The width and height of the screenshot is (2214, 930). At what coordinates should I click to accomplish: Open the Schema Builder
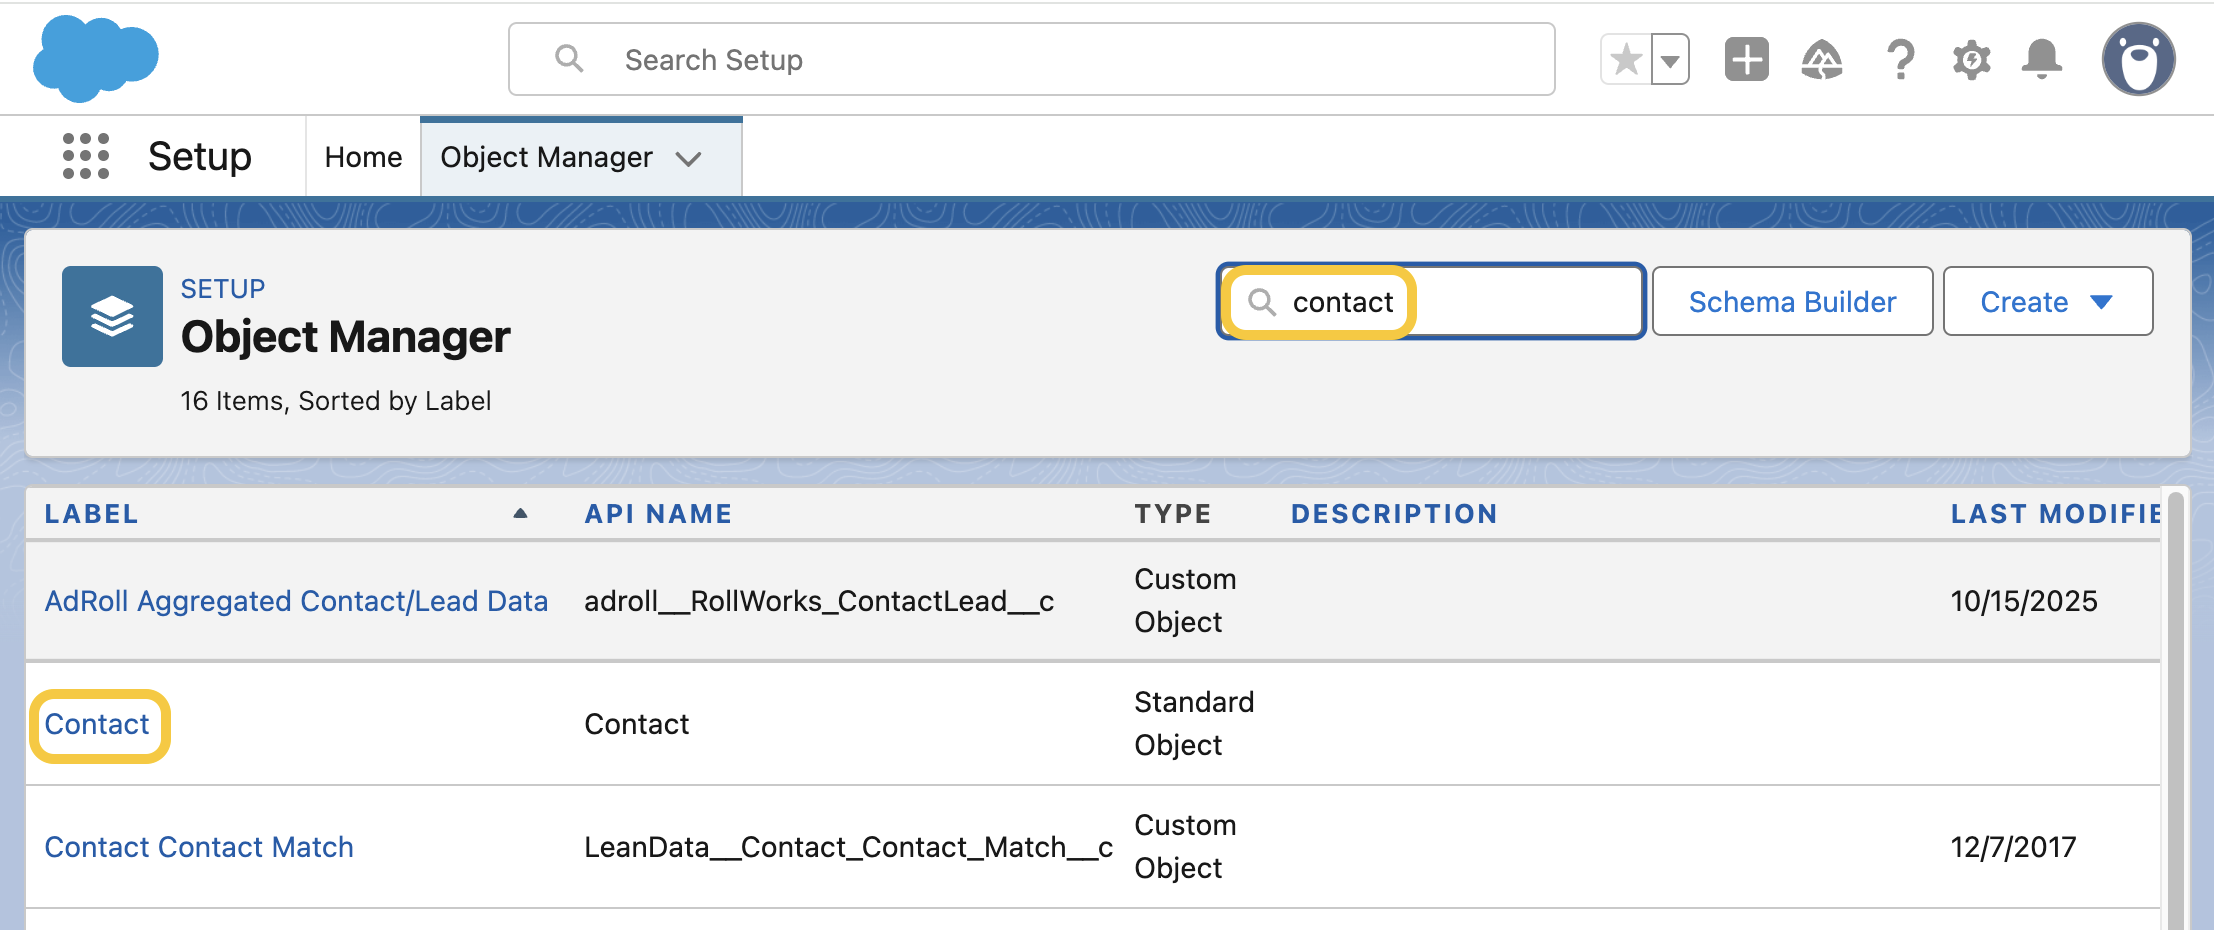coord(1791,301)
